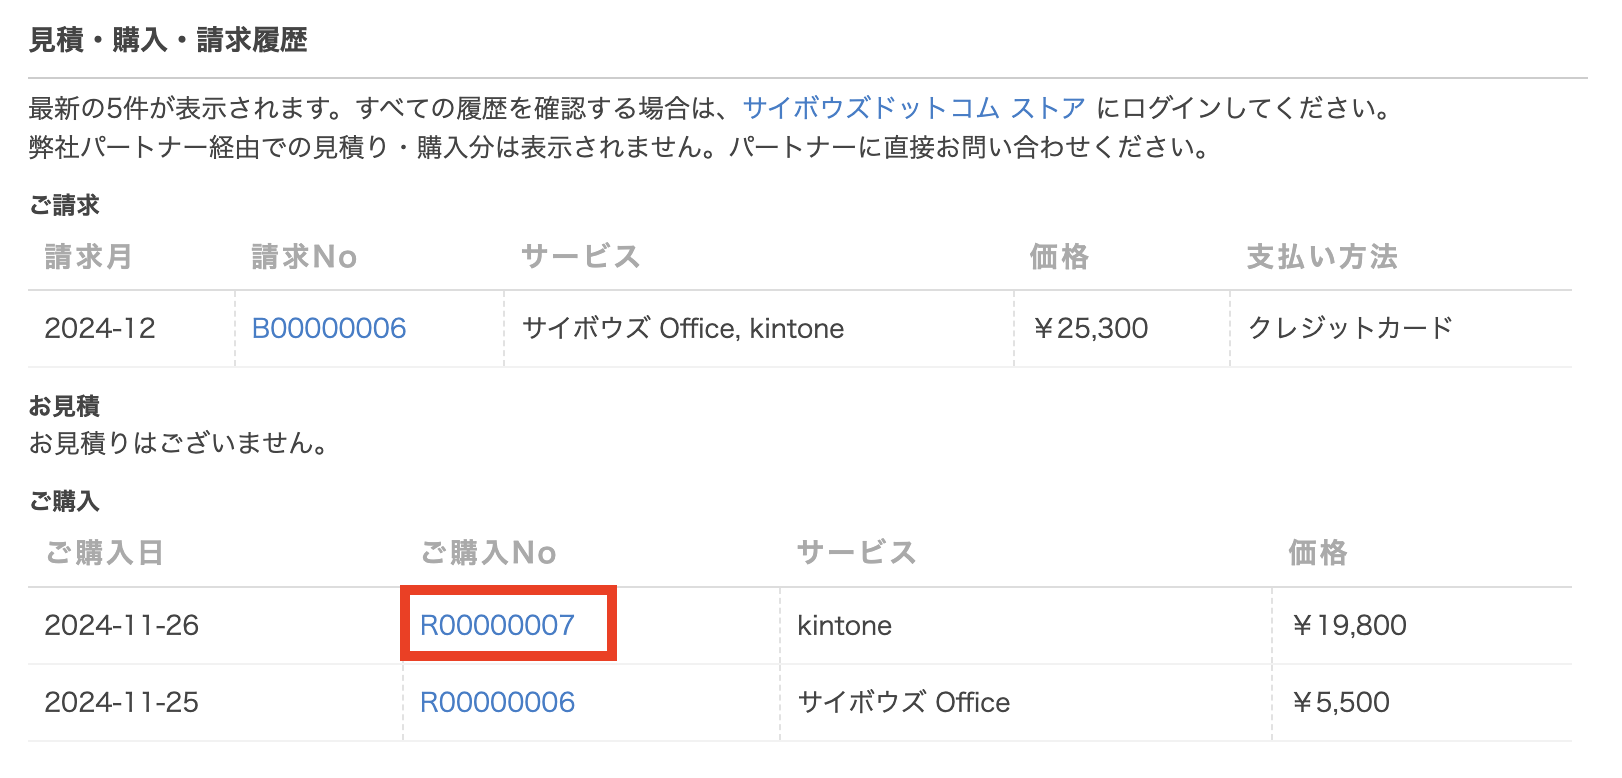Image resolution: width=1622 pixels, height=778 pixels.
Task: Click the kintone service cell in purchases
Action: pyautogui.click(x=844, y=625)
